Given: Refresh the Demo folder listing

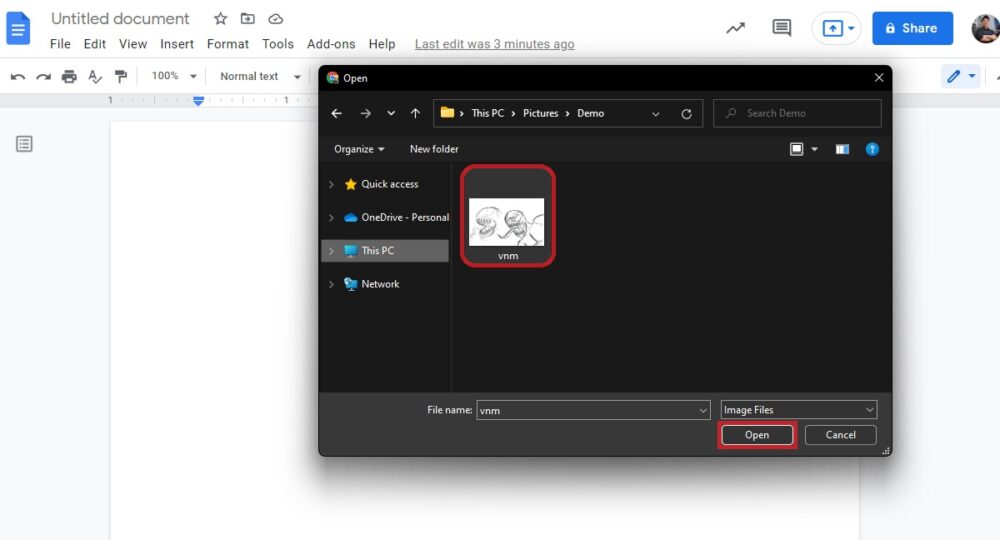Looking at the screenshot, I should point(686,113).
